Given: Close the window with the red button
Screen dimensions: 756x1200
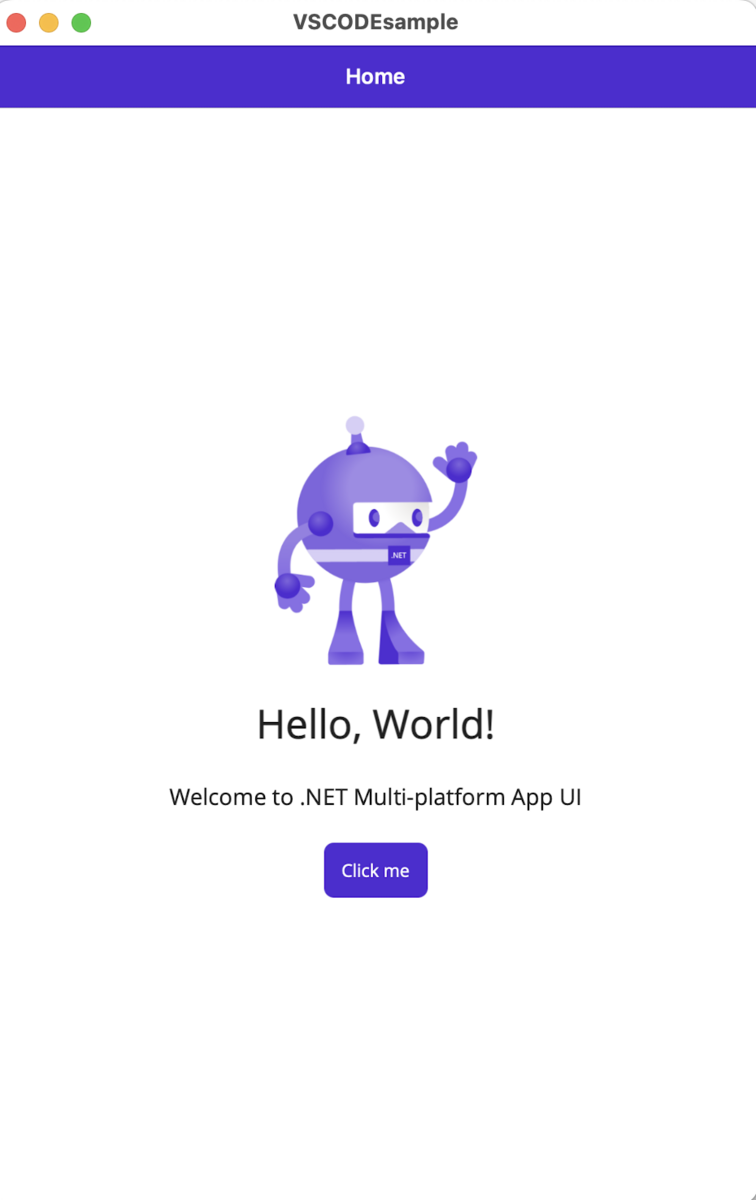Looking at the screenshot, I should (x=16, y=22).
